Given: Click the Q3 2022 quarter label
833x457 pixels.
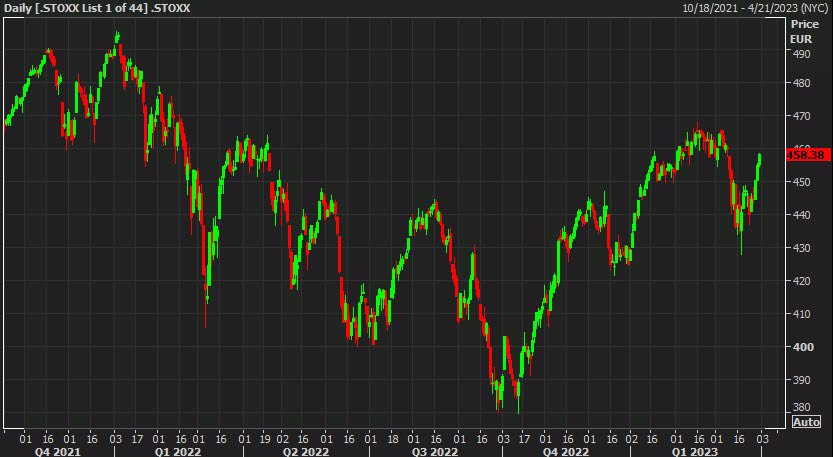Looking at the screenshot, I should (x=435, y=452).
